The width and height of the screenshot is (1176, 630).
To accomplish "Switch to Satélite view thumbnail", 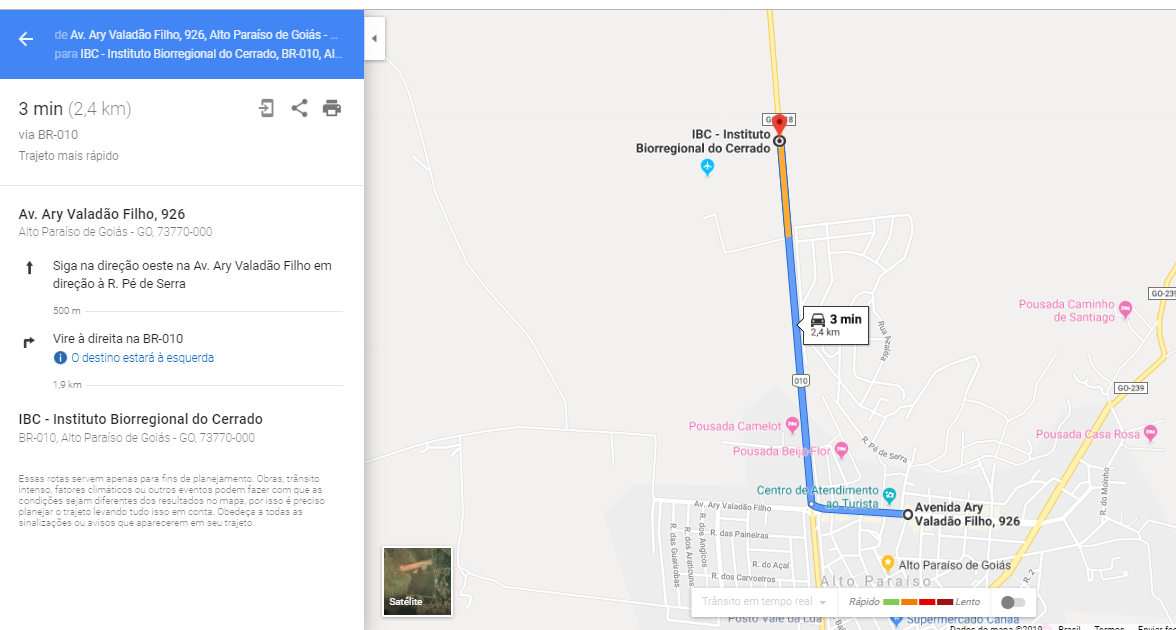I will click(417, 581).
